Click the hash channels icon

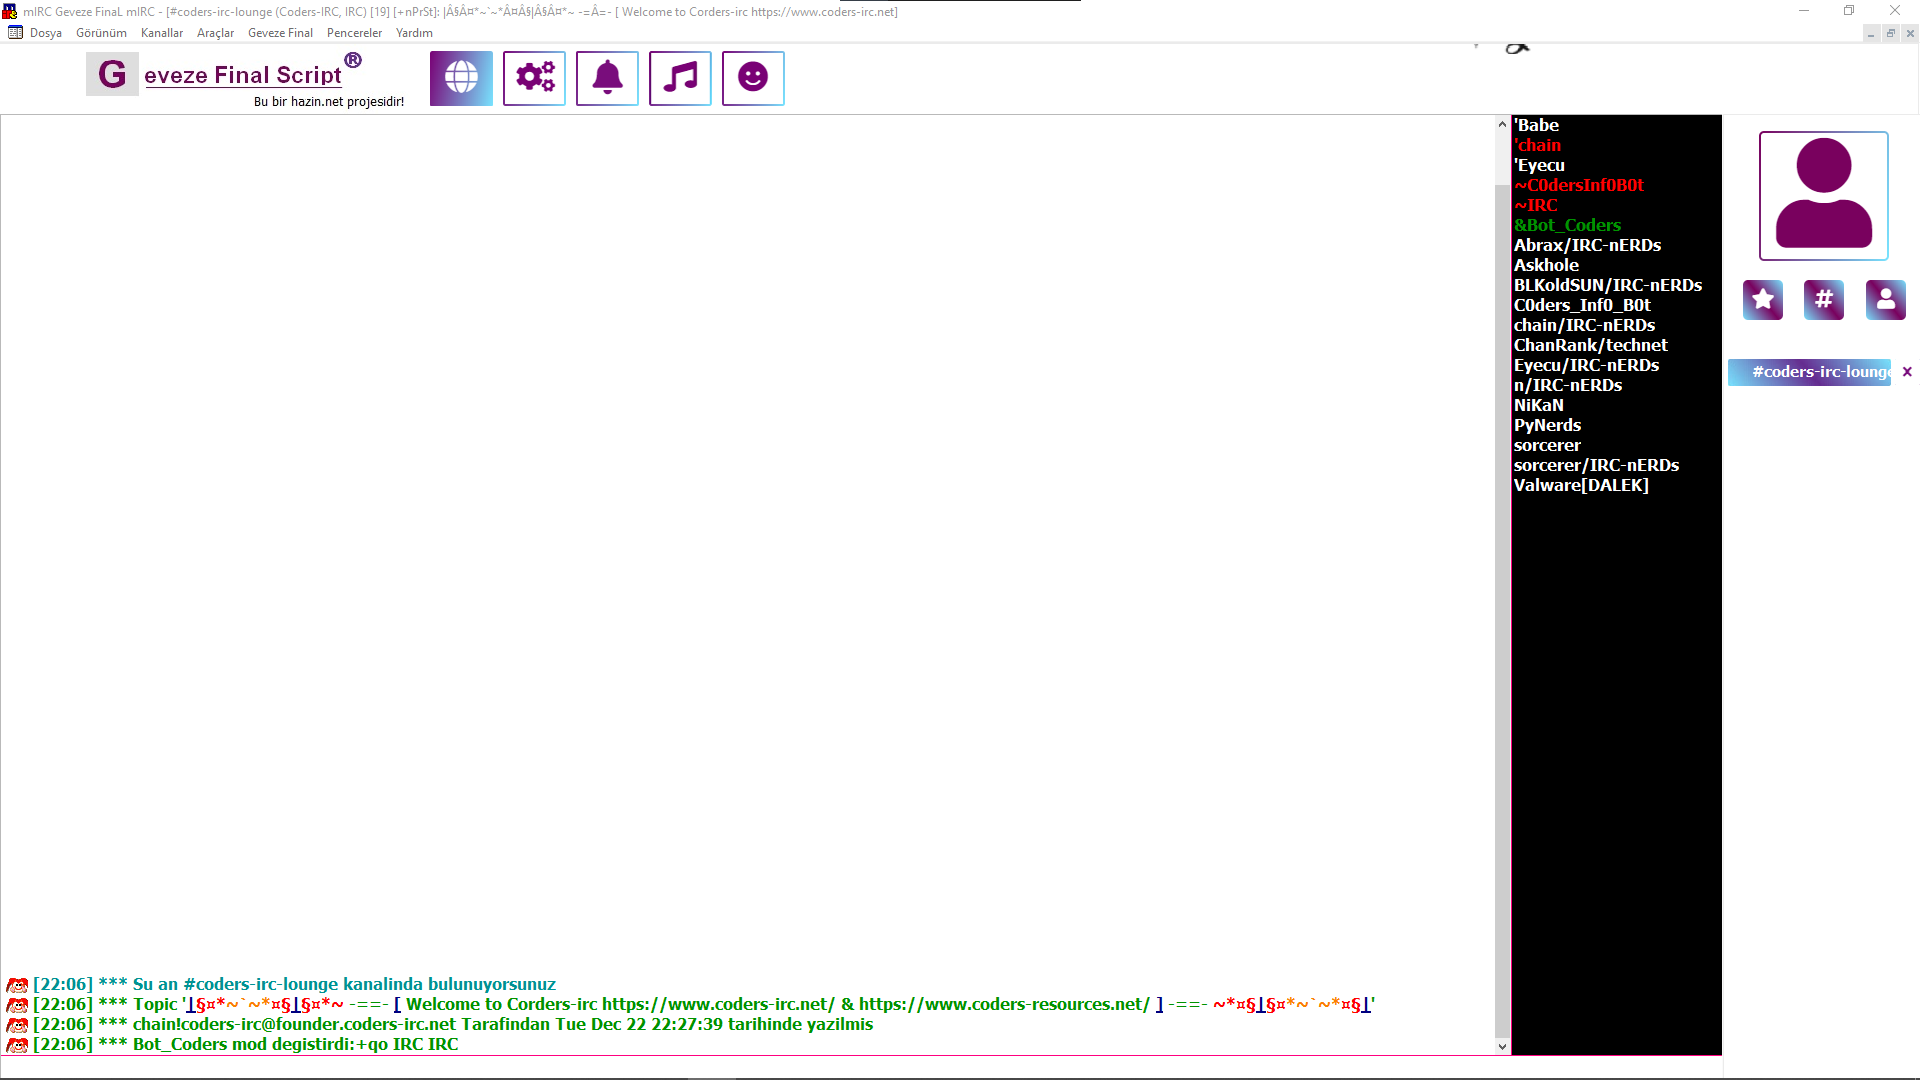1824,299
